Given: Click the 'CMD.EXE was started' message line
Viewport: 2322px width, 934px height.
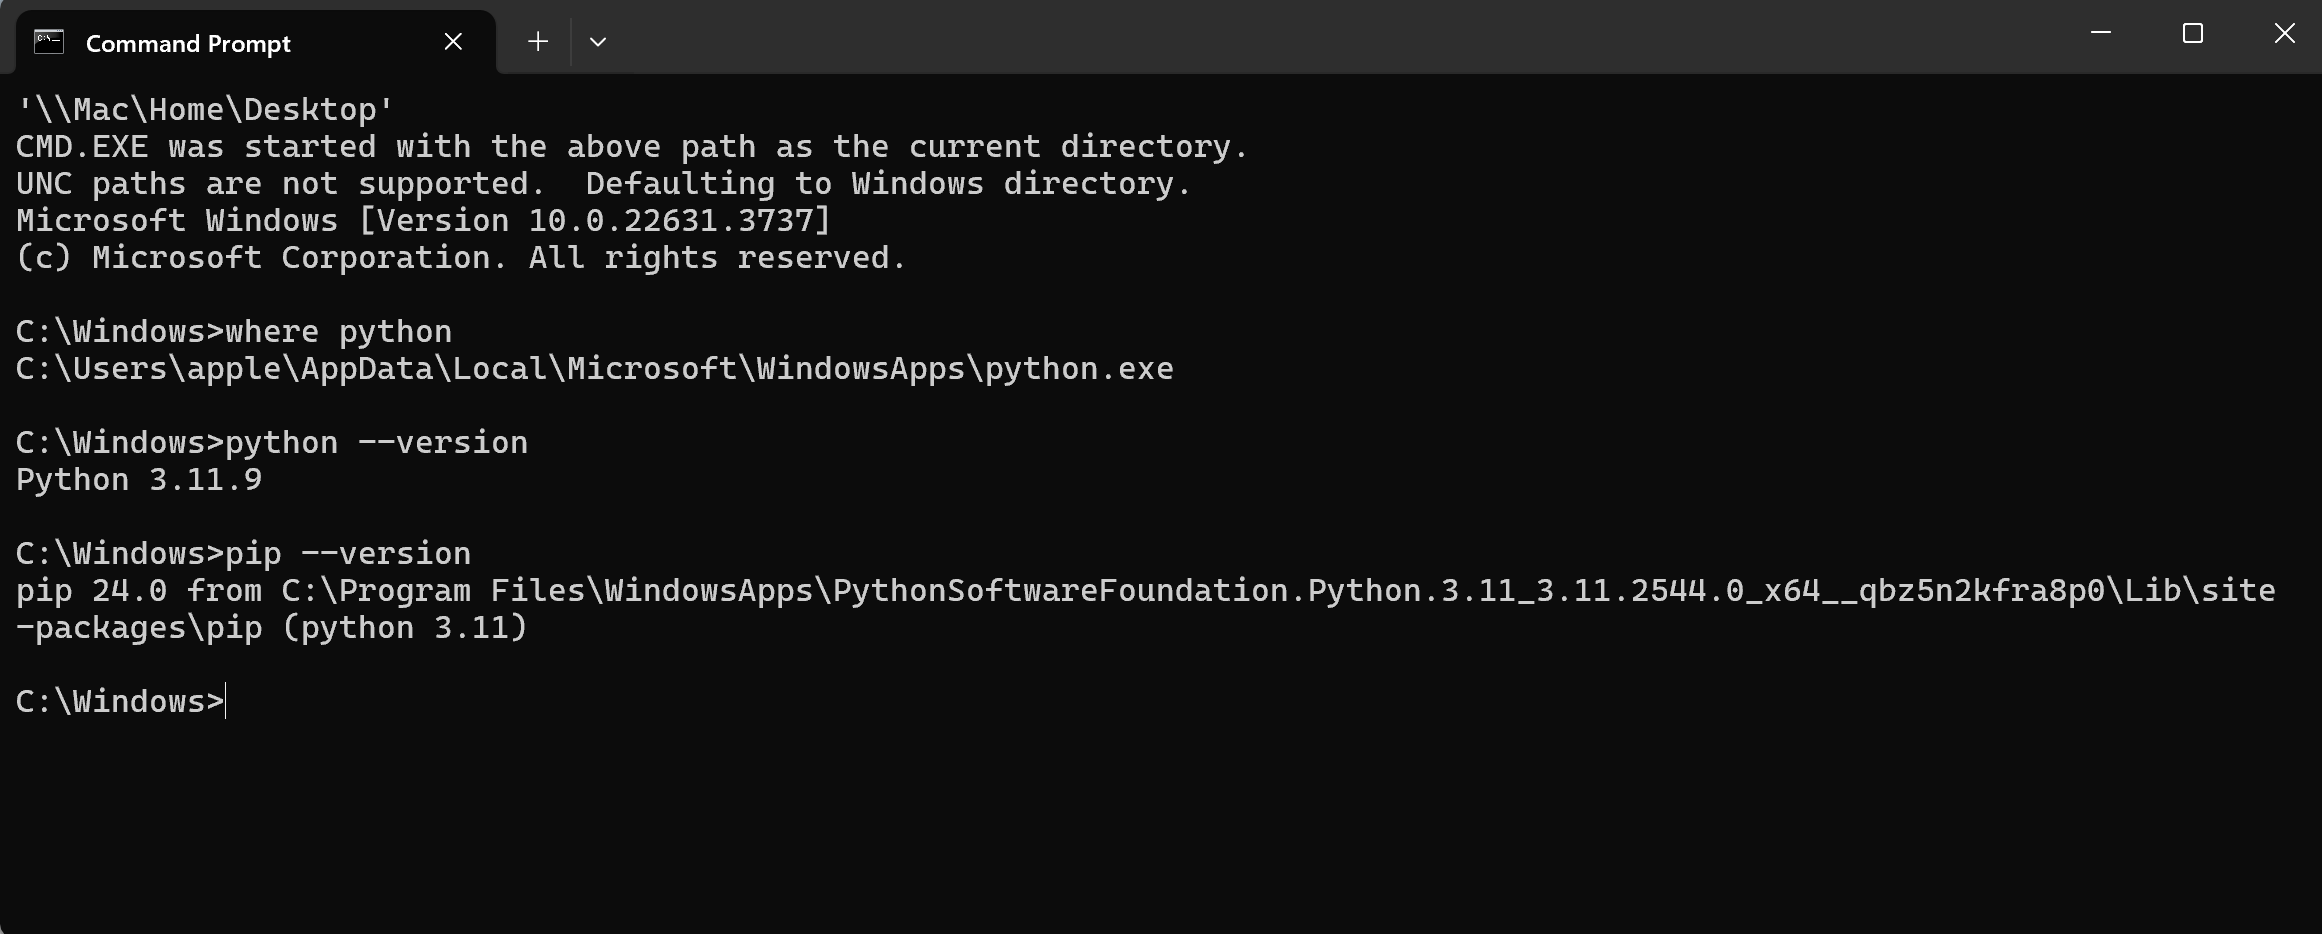Looking at the screenshot, I should (632, 146).
